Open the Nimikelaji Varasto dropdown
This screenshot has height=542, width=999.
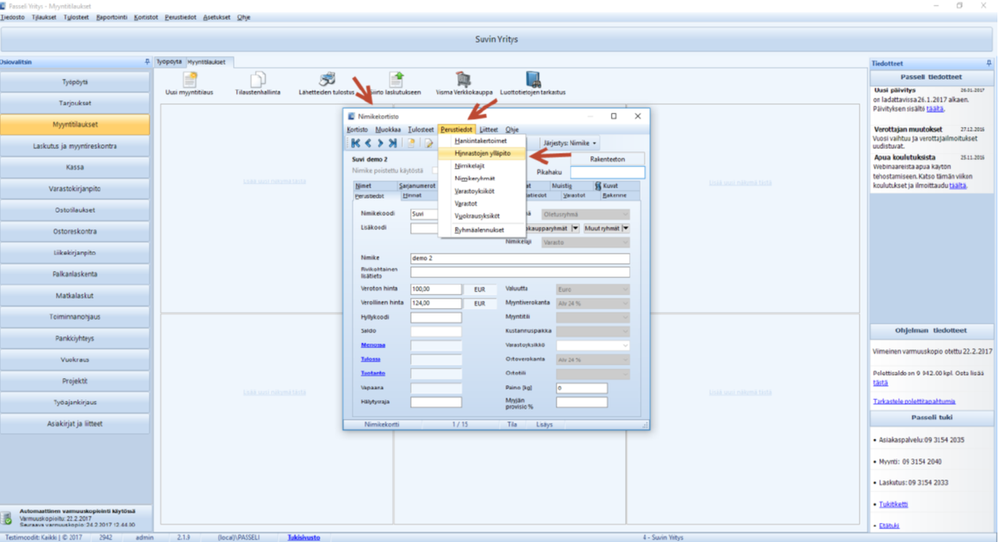coord(586,242)
